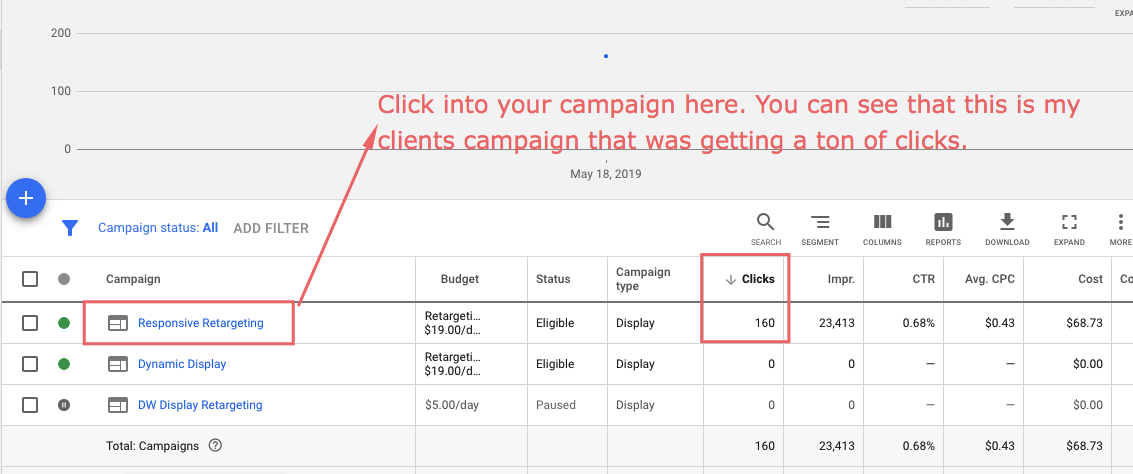Open Campaign status: All filter

[158, 228]
